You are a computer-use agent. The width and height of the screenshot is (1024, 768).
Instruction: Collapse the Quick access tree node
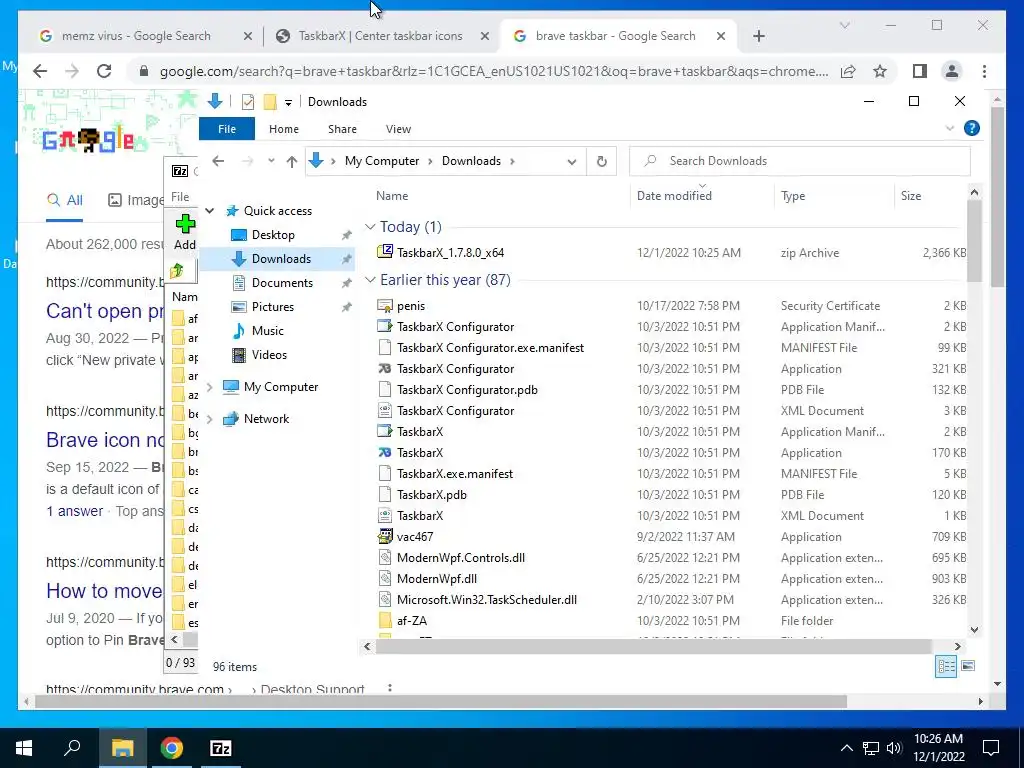coord(210,211)
